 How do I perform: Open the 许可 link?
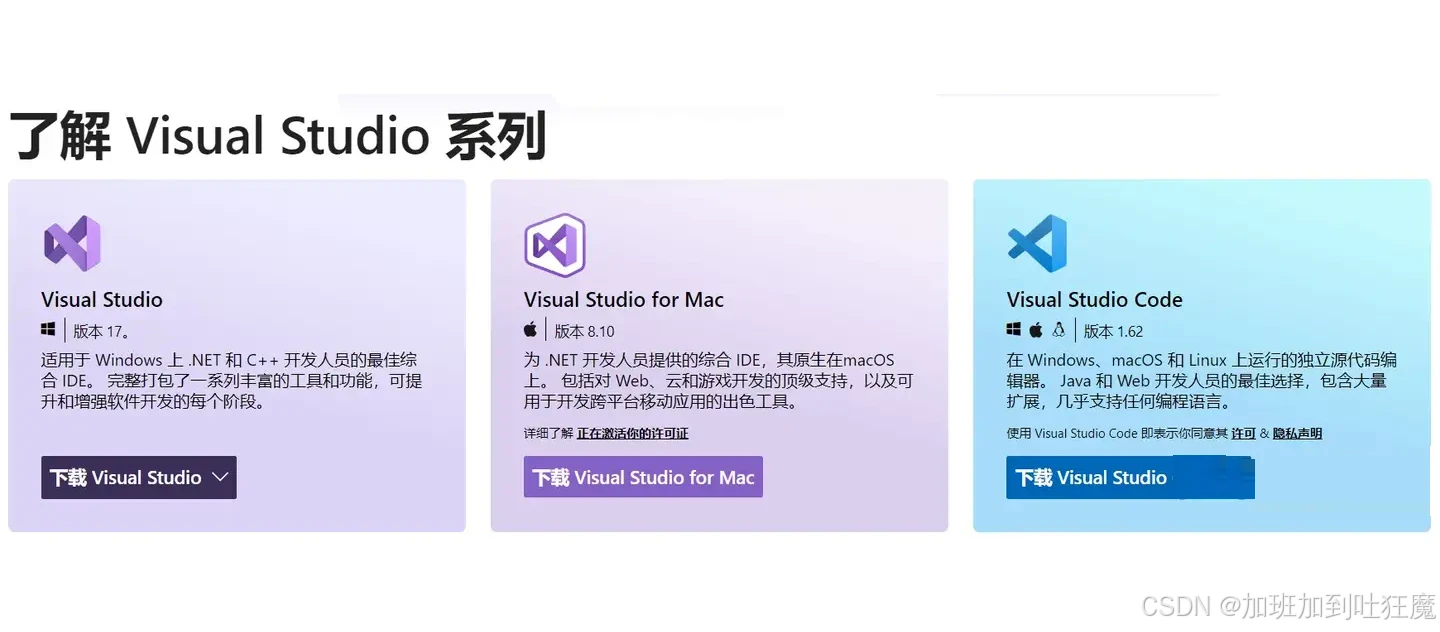click(x=1243, y=434)
